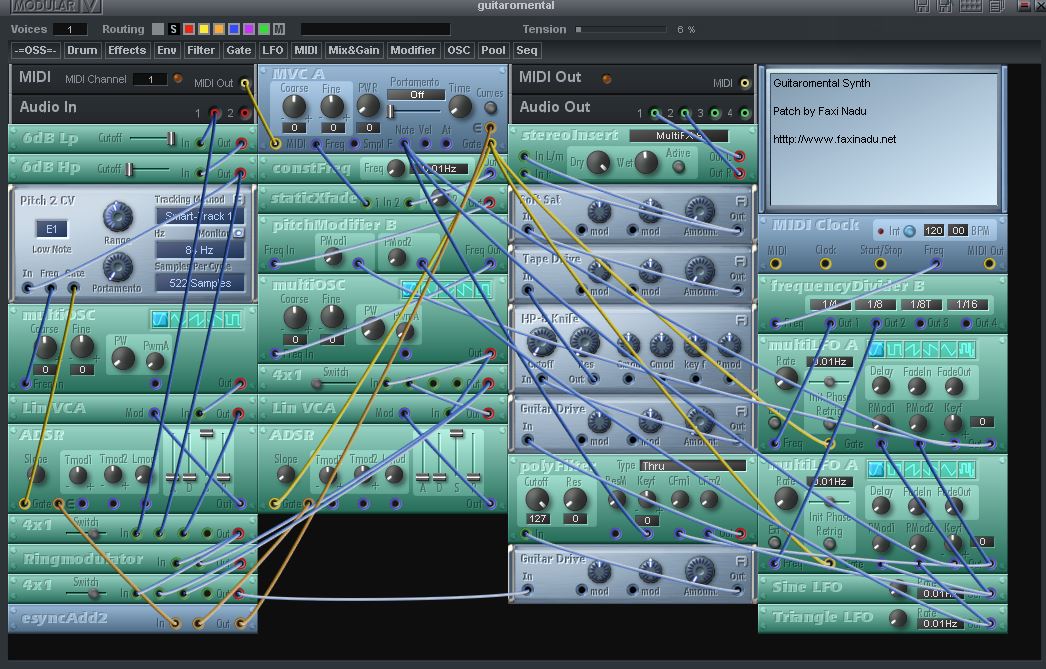Click frequencyDivider B Out 3 jack
Viewport: 1046px width, 669px height.
pos(920,323)
